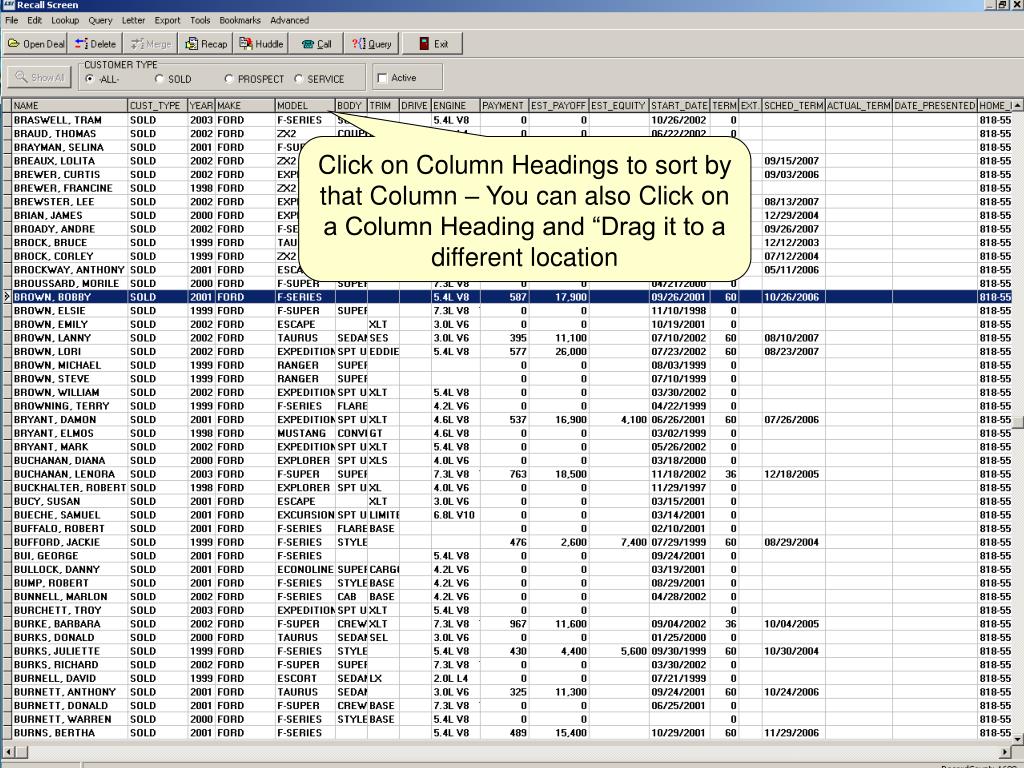Click the Open Deal toolbar button
The image size is (1024, 768).
click(36, 44)
